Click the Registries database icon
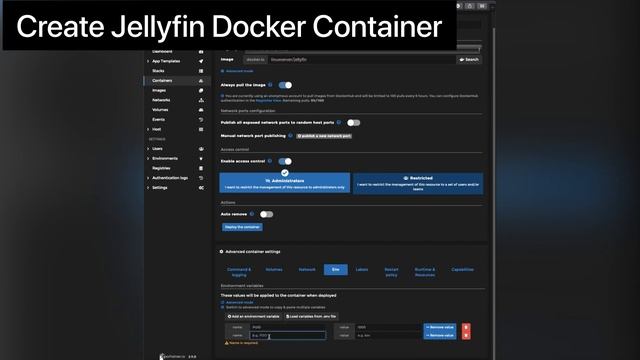 pos(201,168)
